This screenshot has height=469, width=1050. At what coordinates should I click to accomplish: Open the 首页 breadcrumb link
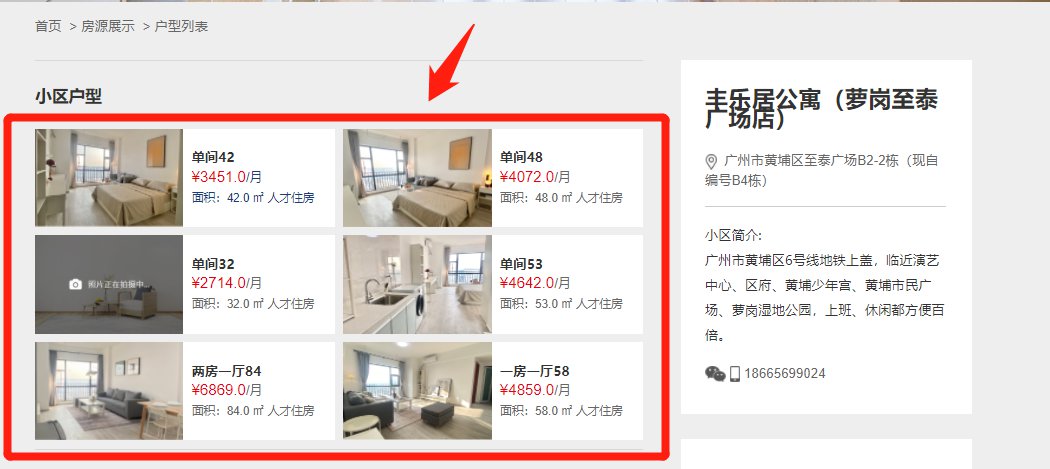[x=48, y=27]
